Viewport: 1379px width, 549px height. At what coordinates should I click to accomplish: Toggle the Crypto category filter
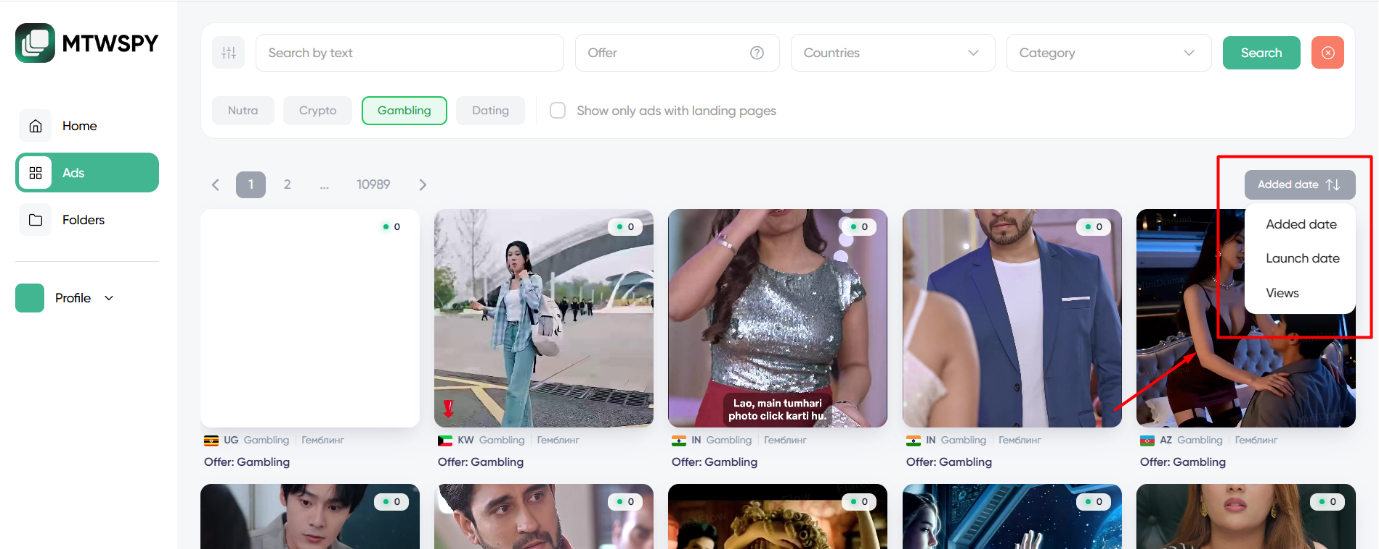317,111
